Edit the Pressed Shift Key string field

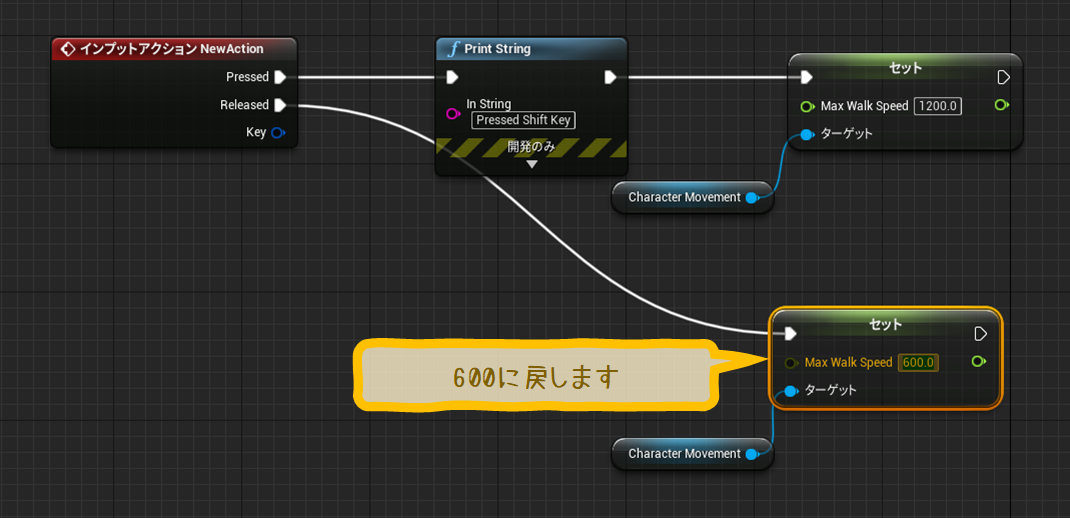[523, 120]
